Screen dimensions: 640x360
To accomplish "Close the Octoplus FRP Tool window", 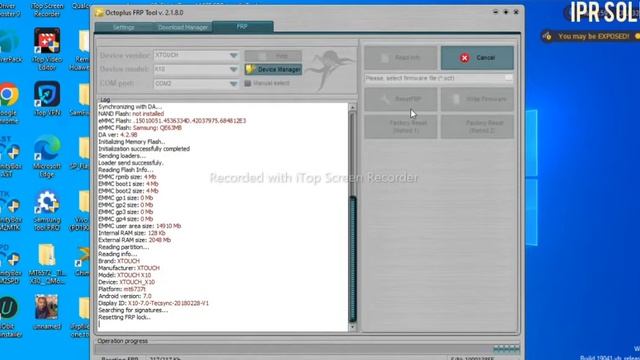I will [516, 12].
